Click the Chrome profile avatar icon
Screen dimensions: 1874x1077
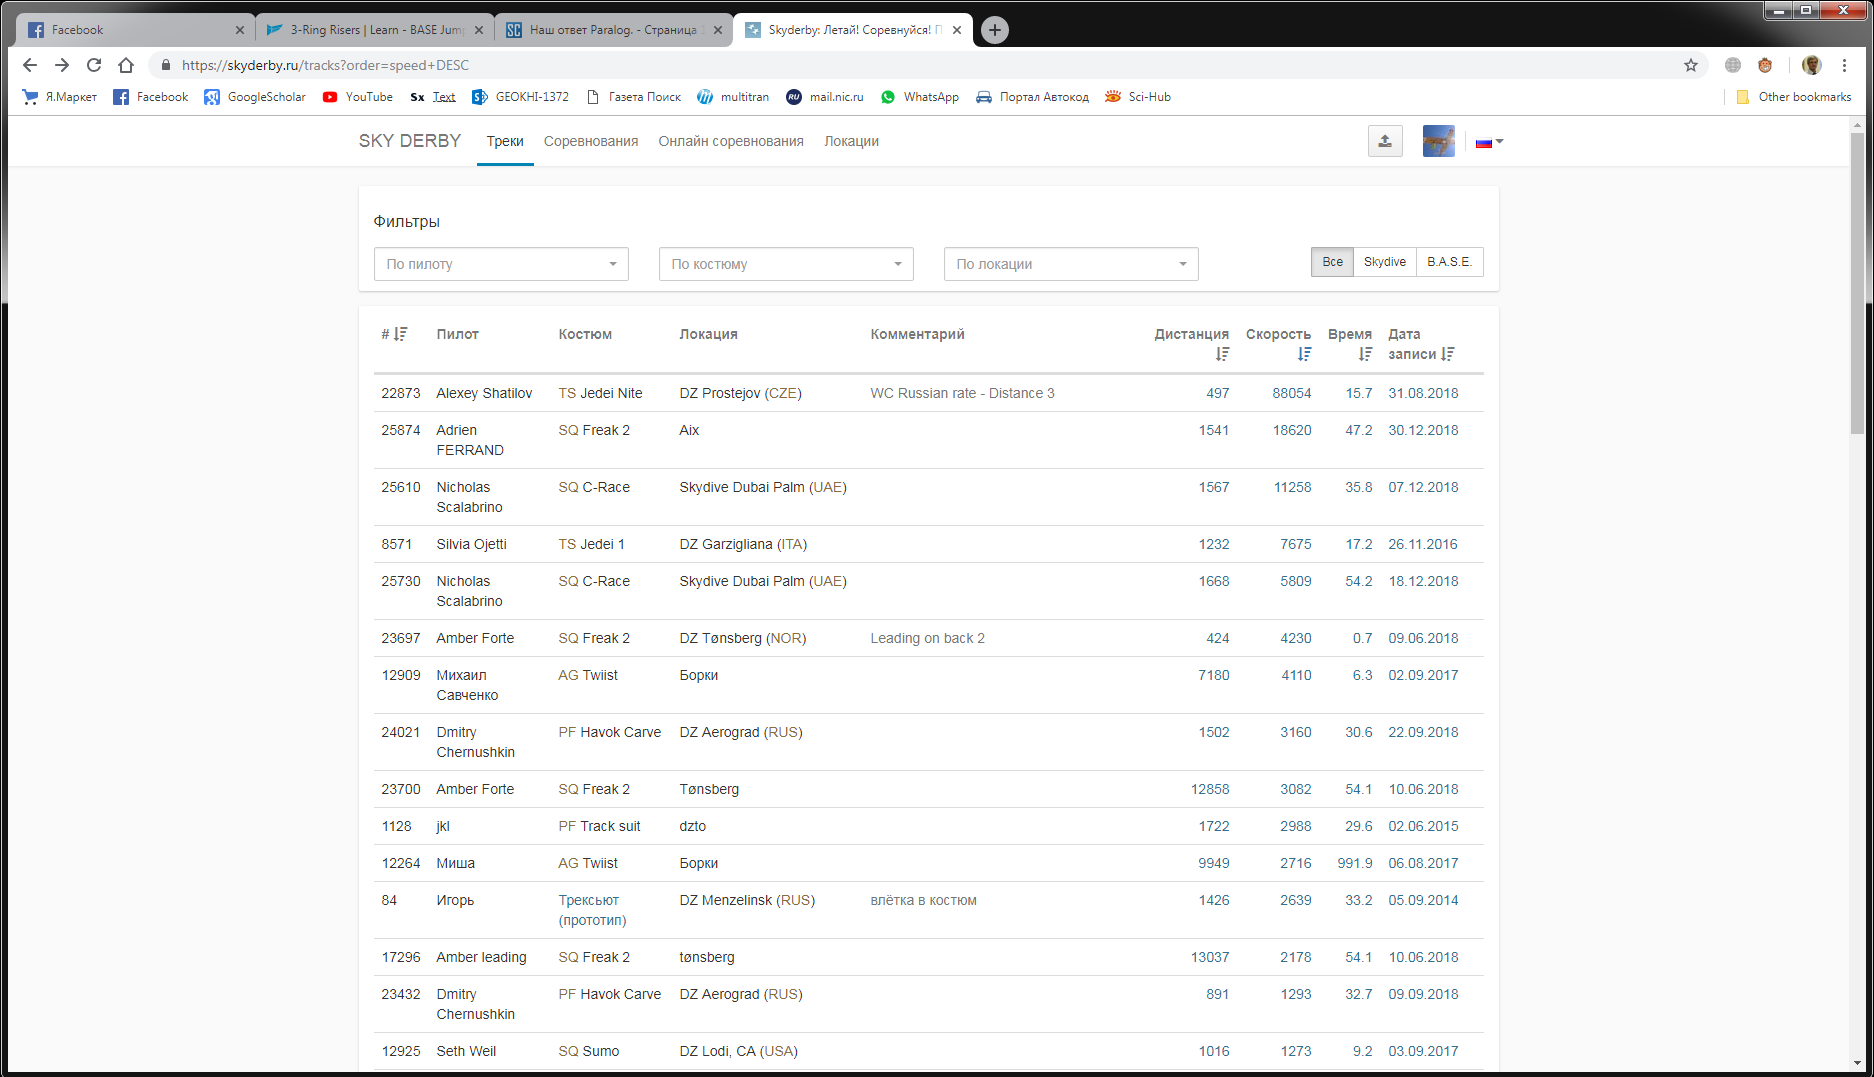click(x=1812, y=65)
